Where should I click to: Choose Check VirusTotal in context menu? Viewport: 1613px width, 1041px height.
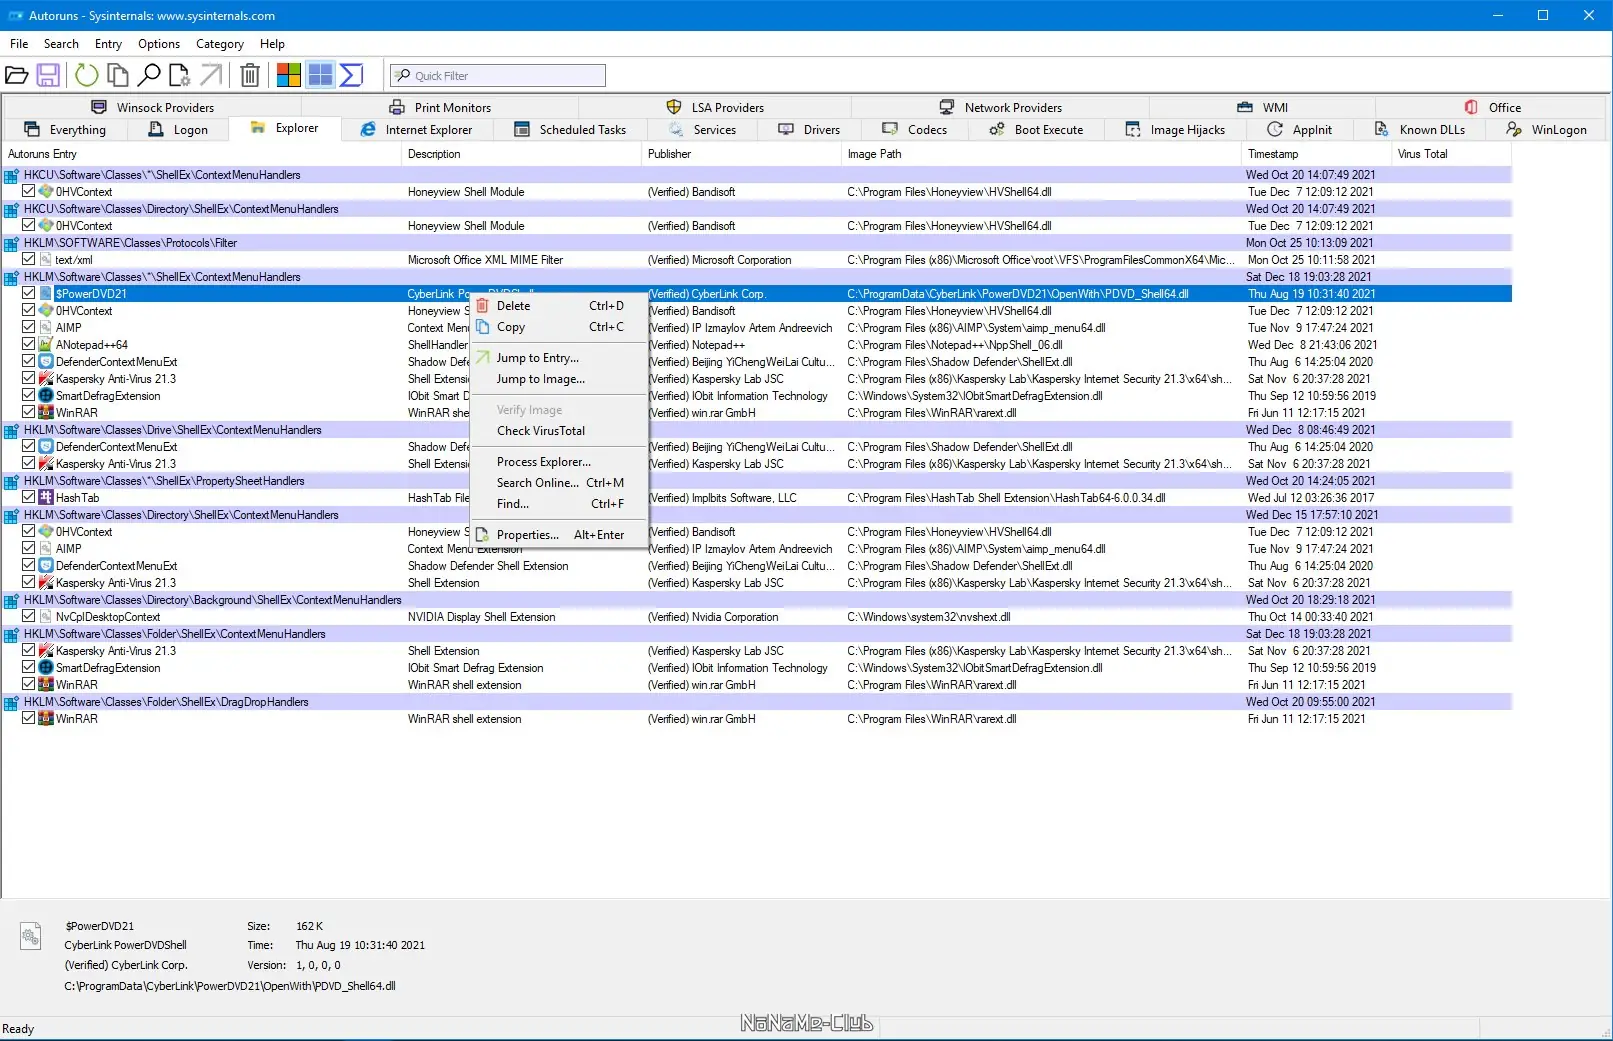(x=559, y=431)
